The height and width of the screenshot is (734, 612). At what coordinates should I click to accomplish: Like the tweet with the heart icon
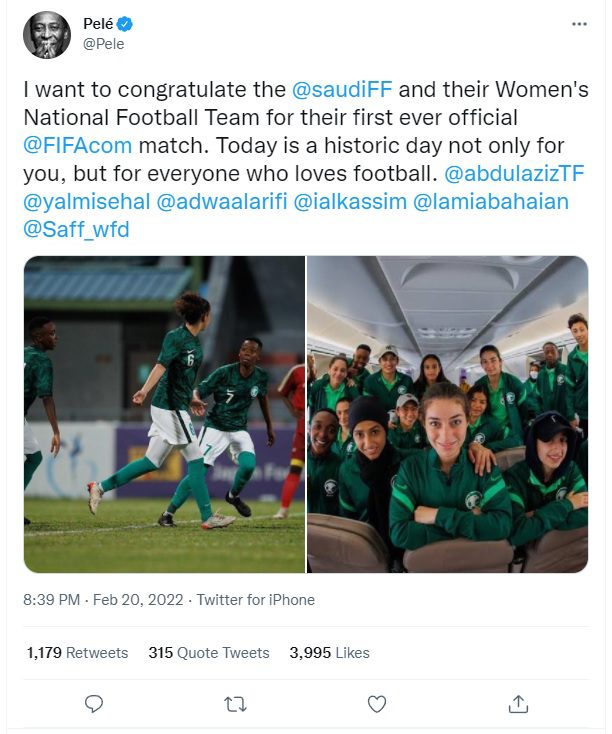coord(376,704)
